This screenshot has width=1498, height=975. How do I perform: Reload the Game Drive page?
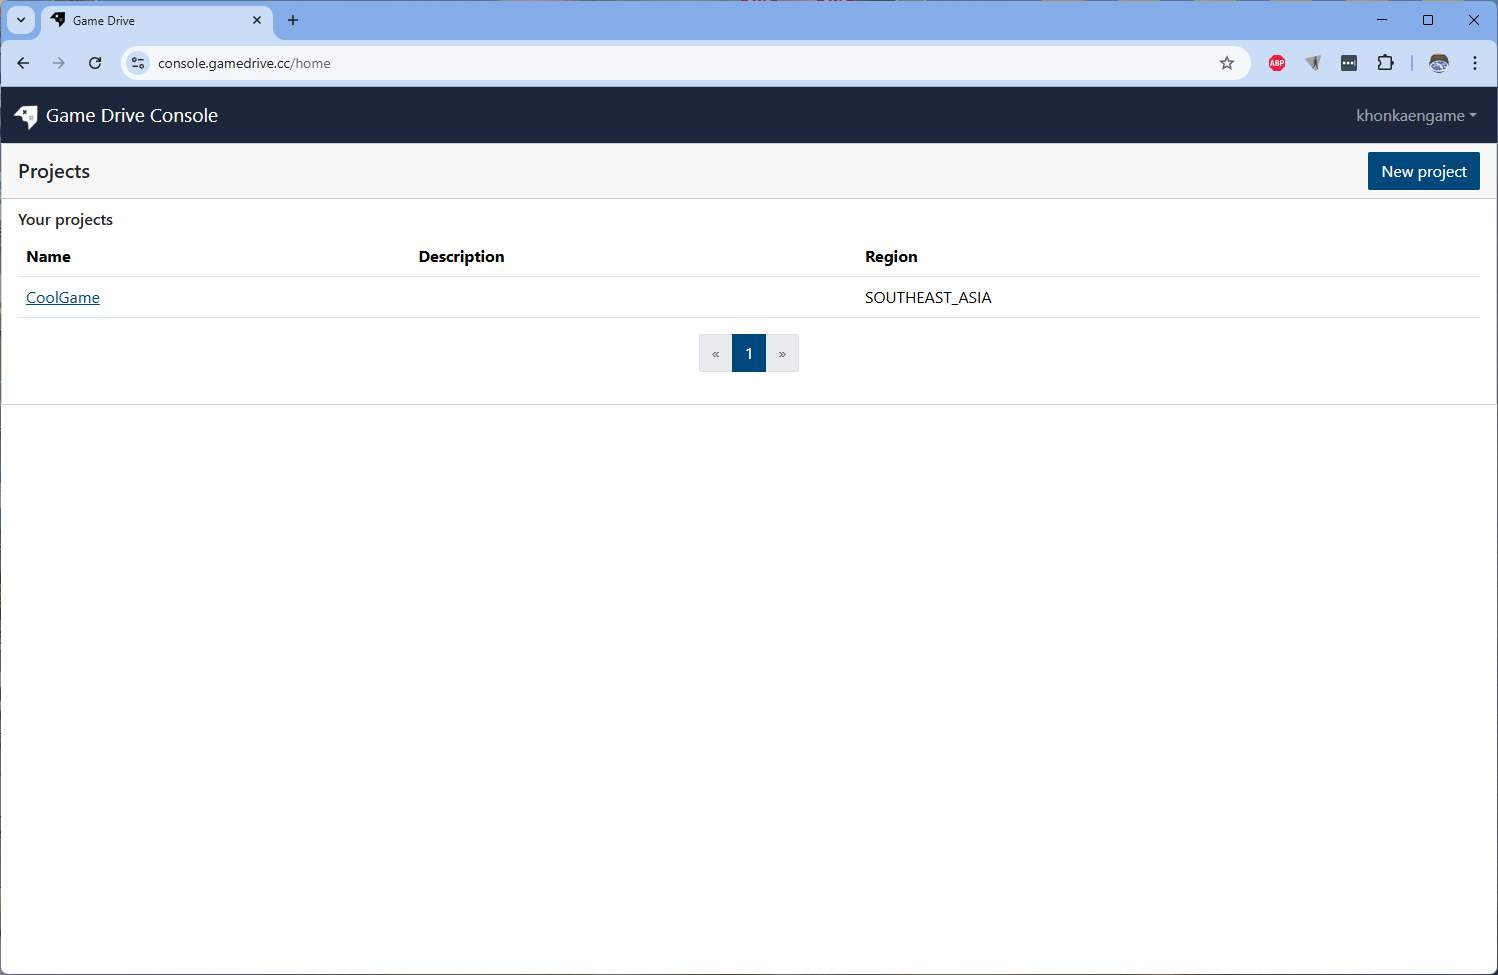pos(95,63)
